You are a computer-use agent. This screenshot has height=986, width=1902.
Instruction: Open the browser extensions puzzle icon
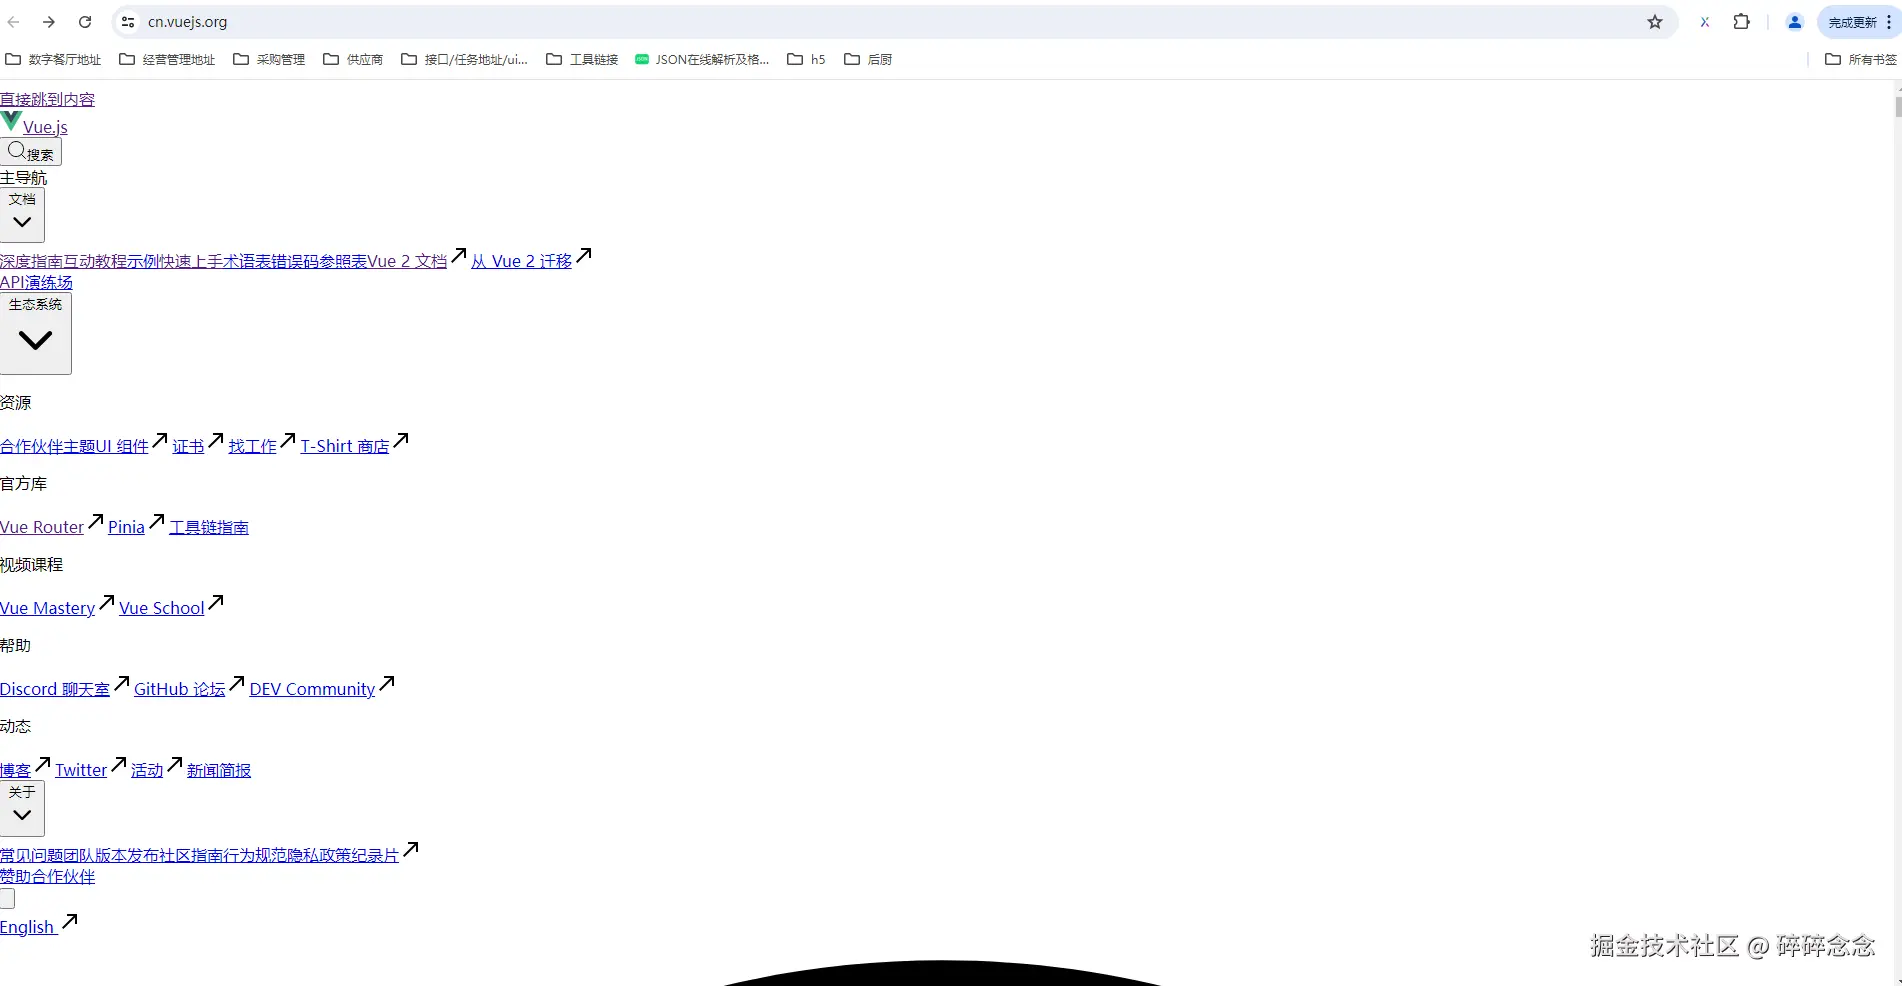(x=1741, y=22)
